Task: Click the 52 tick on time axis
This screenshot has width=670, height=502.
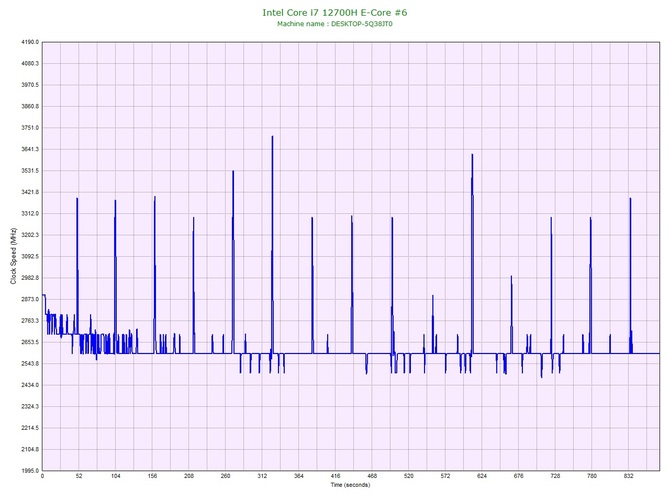Action: (79, 476)
